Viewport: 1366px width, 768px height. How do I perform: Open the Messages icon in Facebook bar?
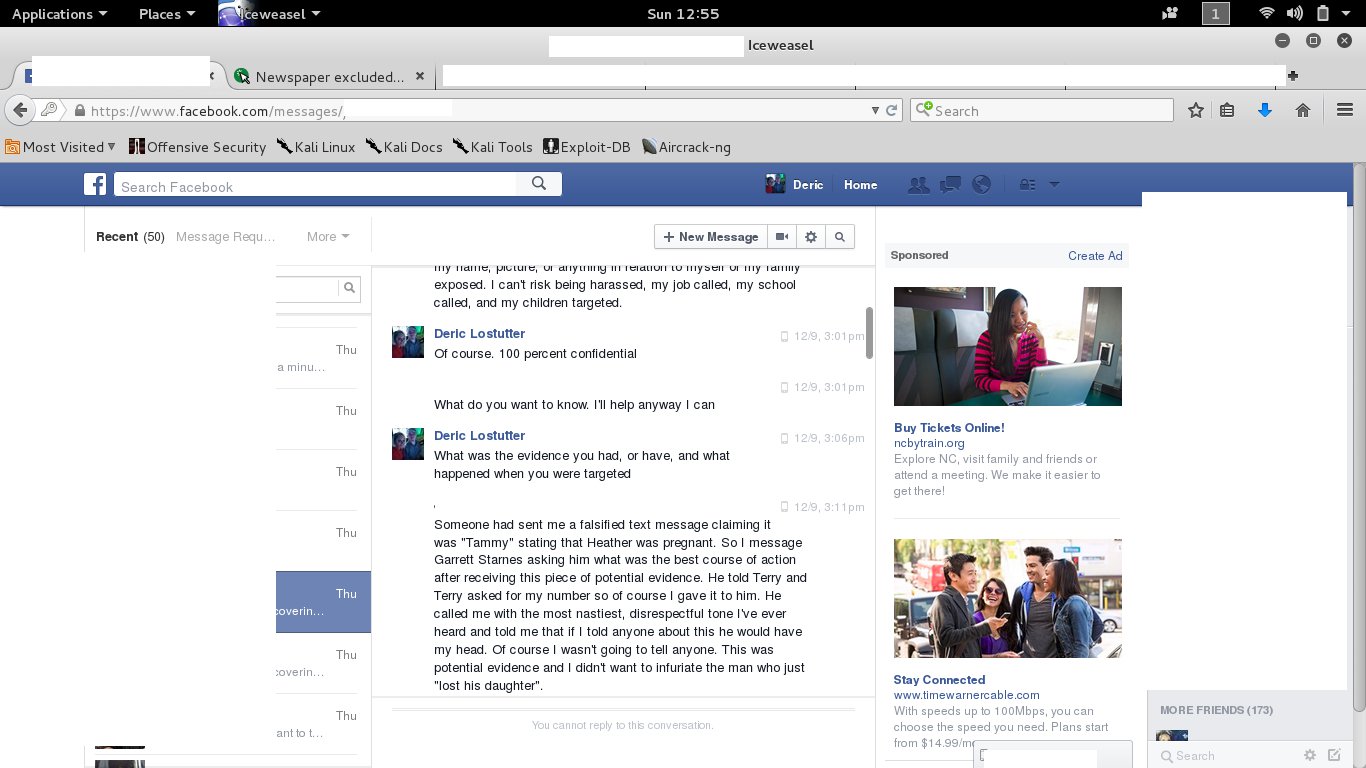[950, 185]
